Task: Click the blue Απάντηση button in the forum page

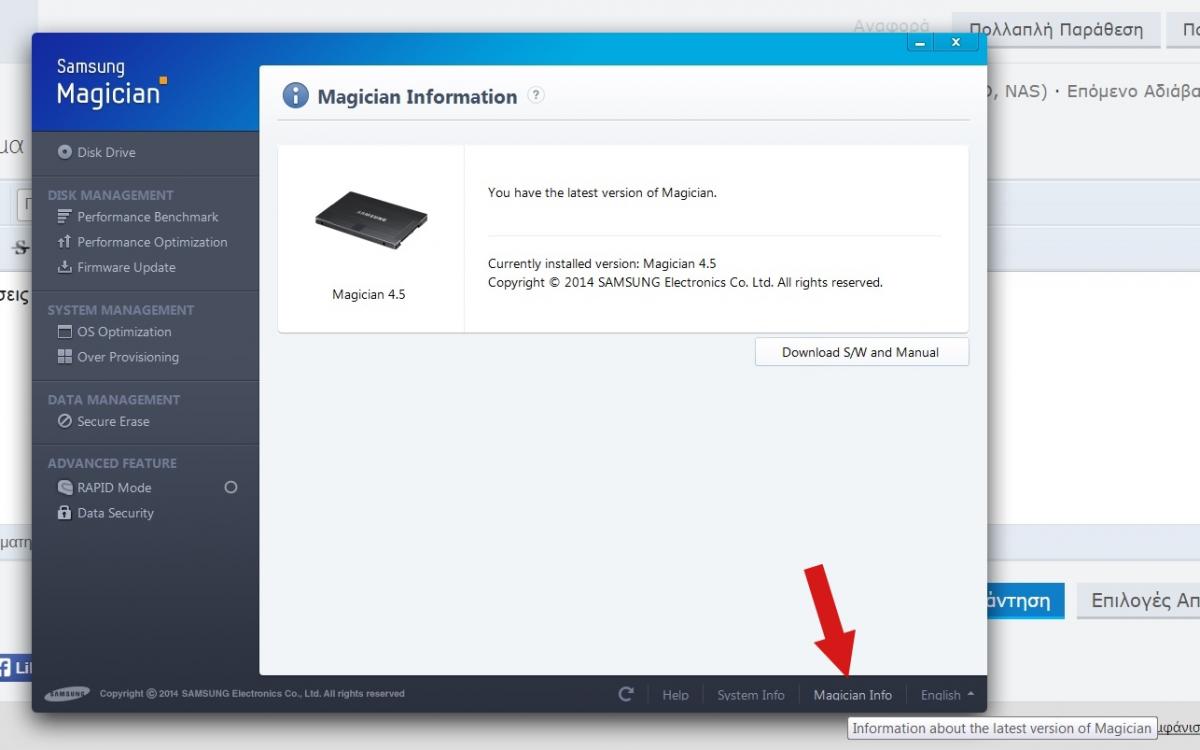Action: pyautogui.click(x=1024, y=601)
